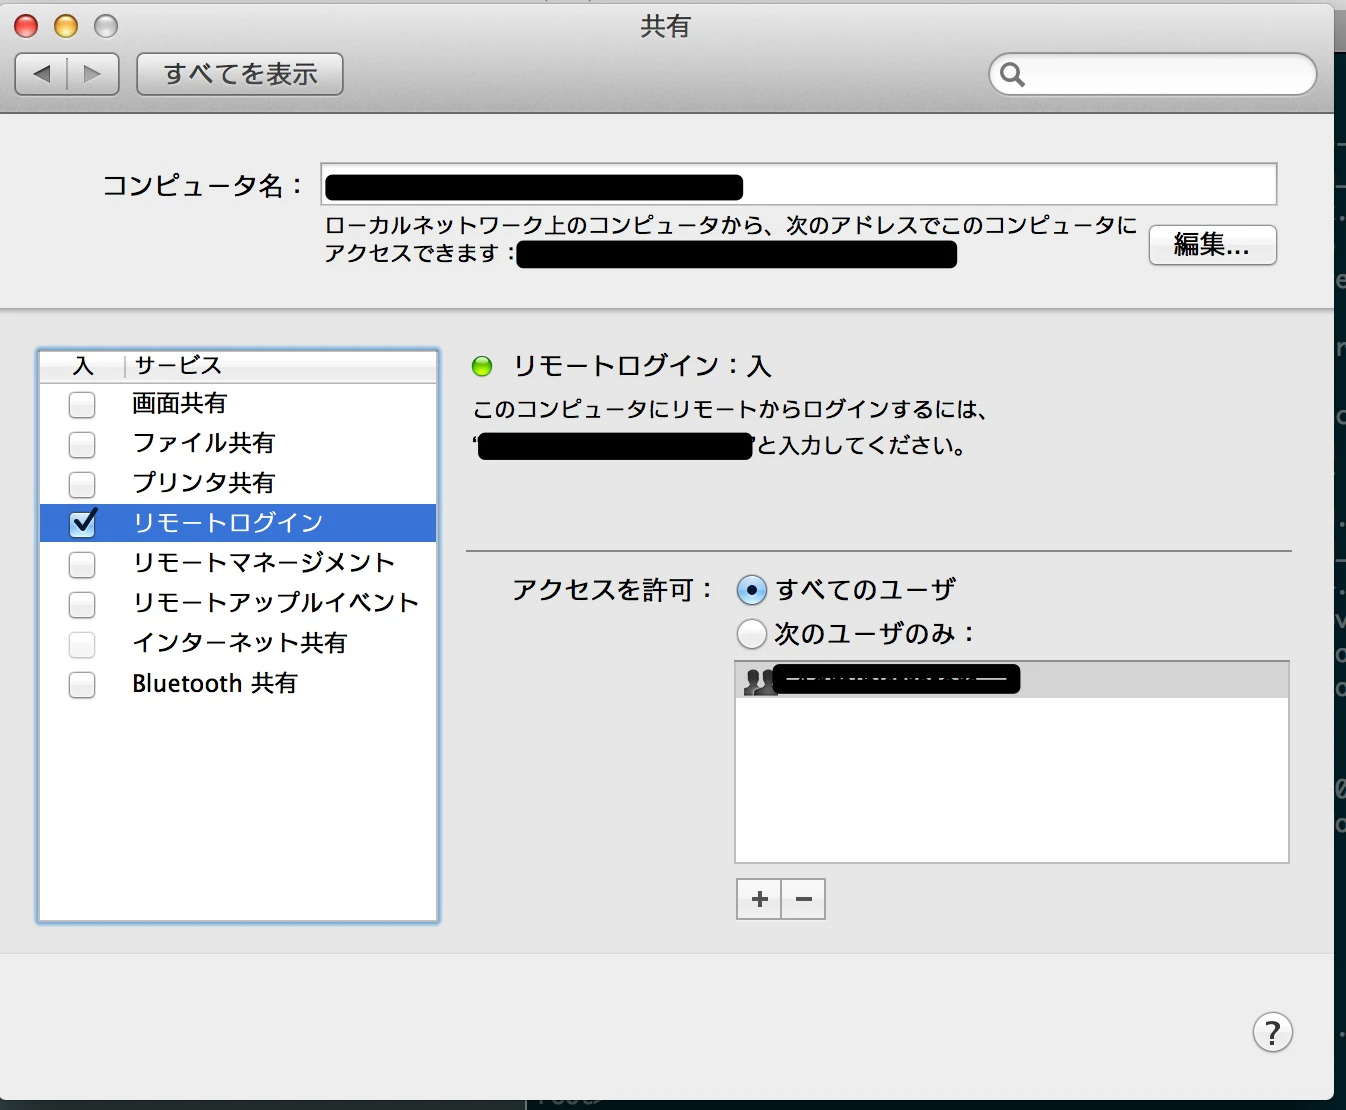The height and width of the screenshot is (1110, 1346).
Task: Enable the ファイル共有 checkbox
Action: point(82,444)
